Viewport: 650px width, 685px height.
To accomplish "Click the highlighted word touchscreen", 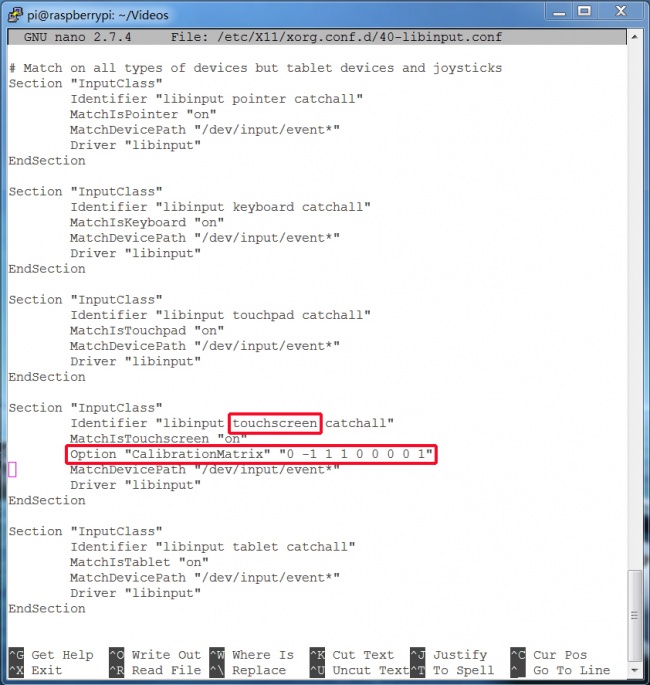I will coord(274,423).
